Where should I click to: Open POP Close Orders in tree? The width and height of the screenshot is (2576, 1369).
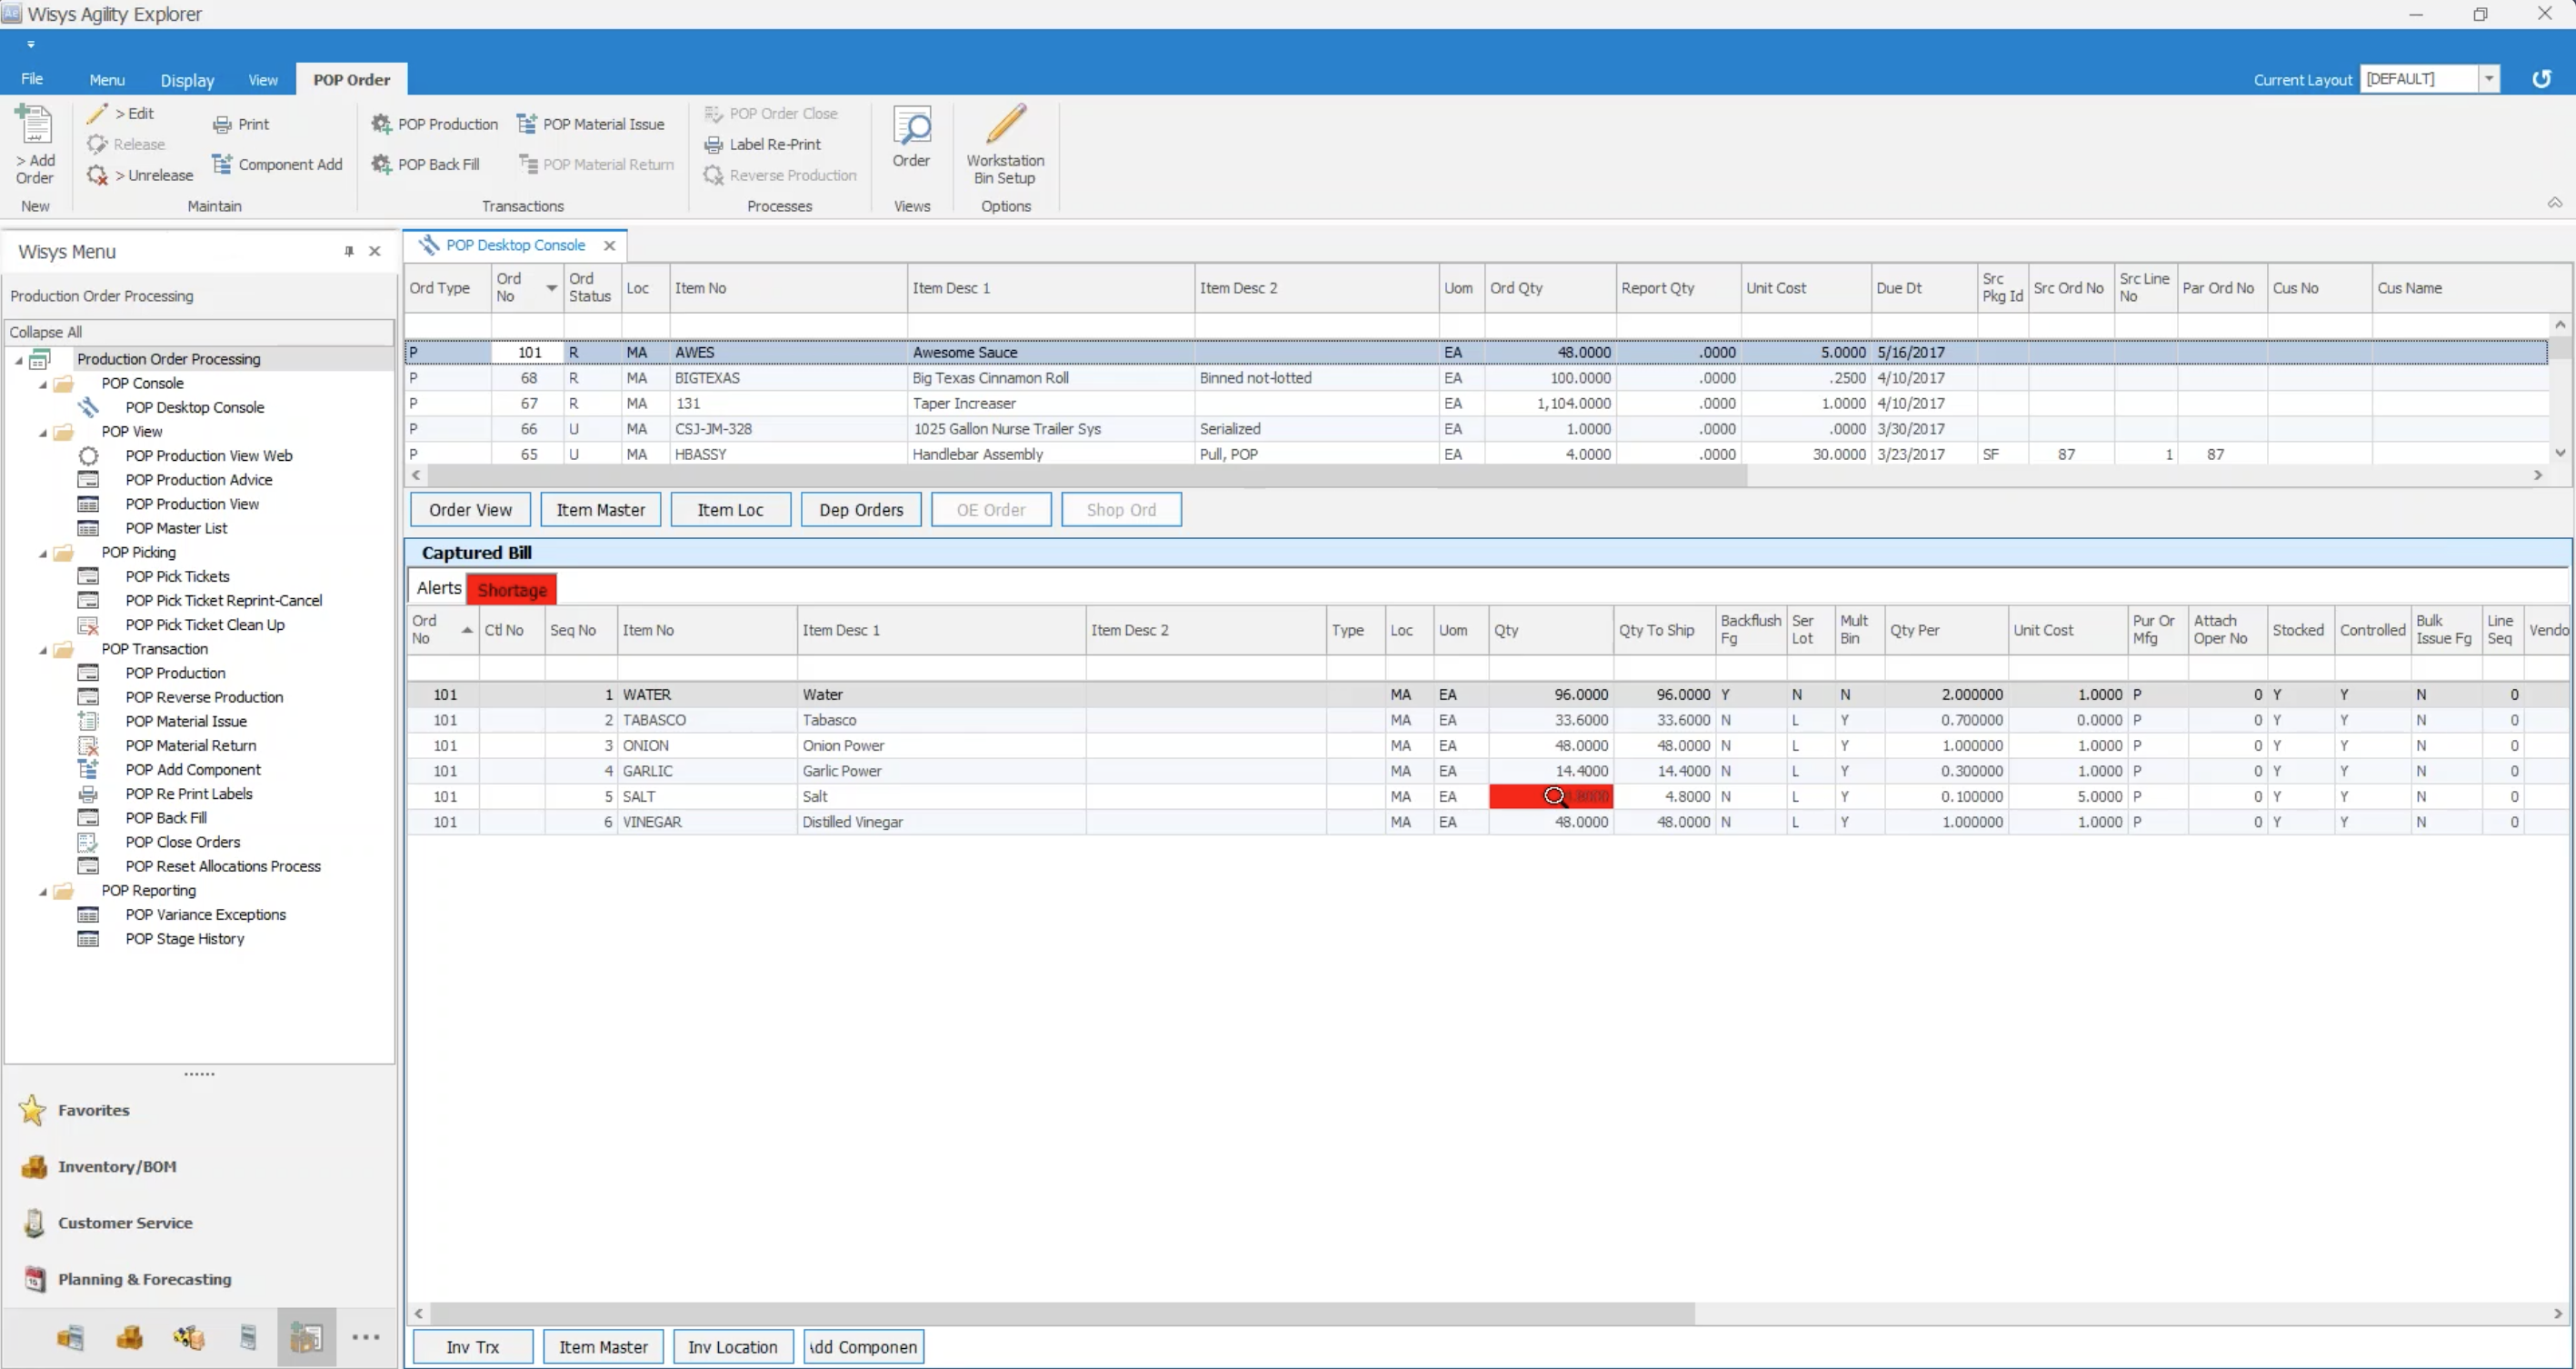pos(183,842)
